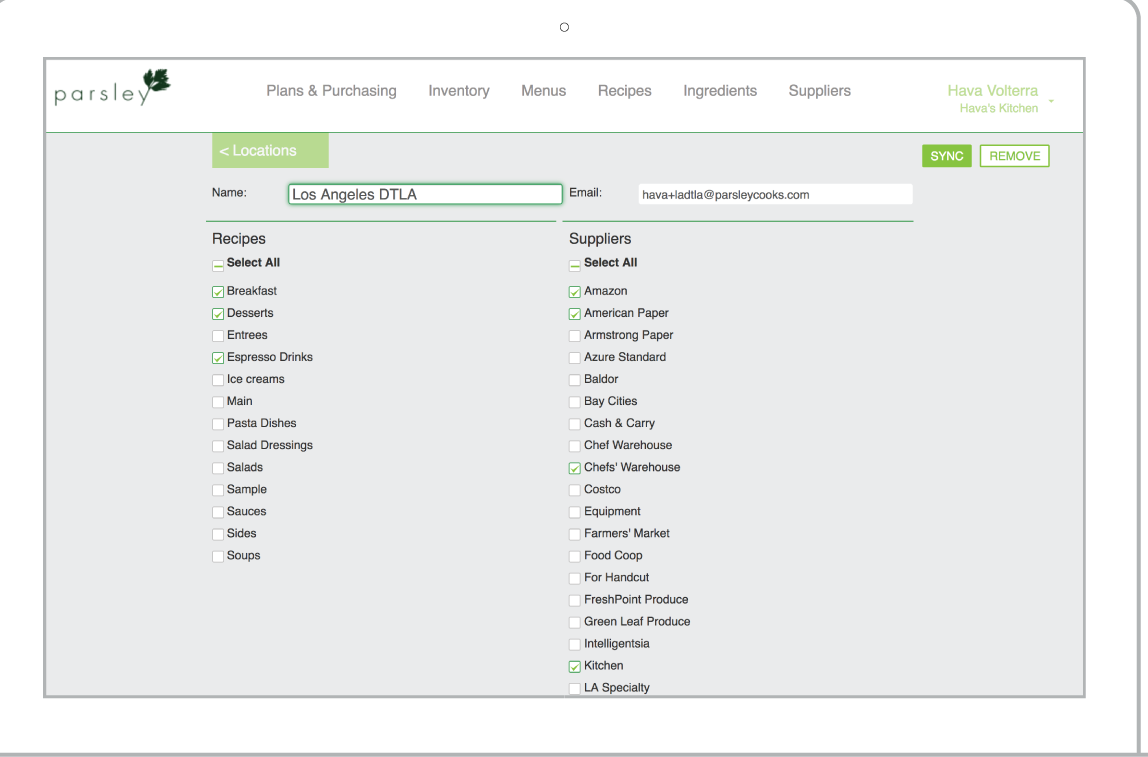
Task: Open the Plans & Purchasing menu
Action: tap(331, 91)
